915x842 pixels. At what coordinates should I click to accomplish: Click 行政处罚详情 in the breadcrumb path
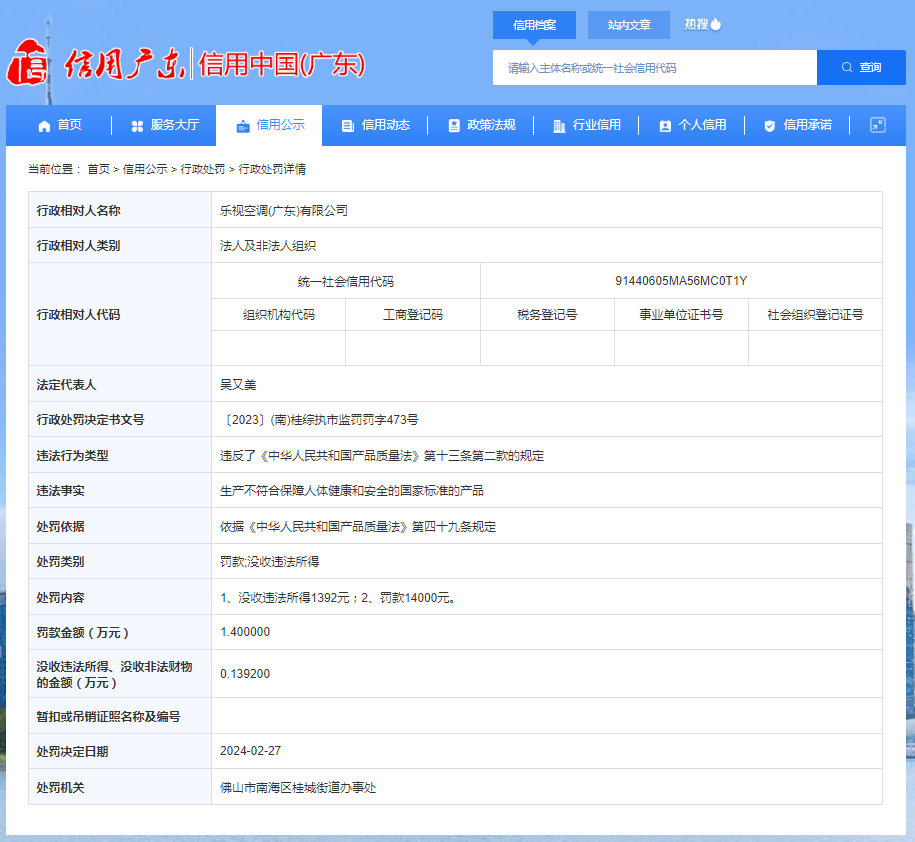[x=272, y=169]
